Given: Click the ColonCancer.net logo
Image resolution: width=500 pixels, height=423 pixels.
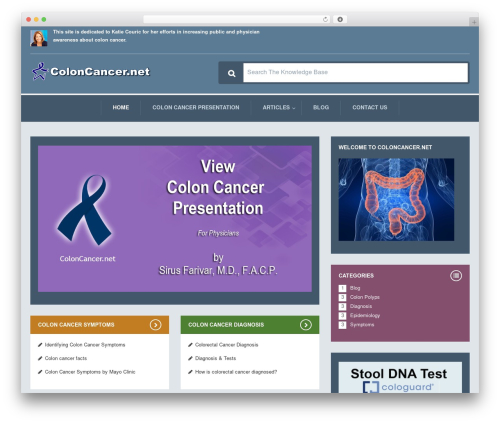Looking at the screenshot, I should (91, 71).
